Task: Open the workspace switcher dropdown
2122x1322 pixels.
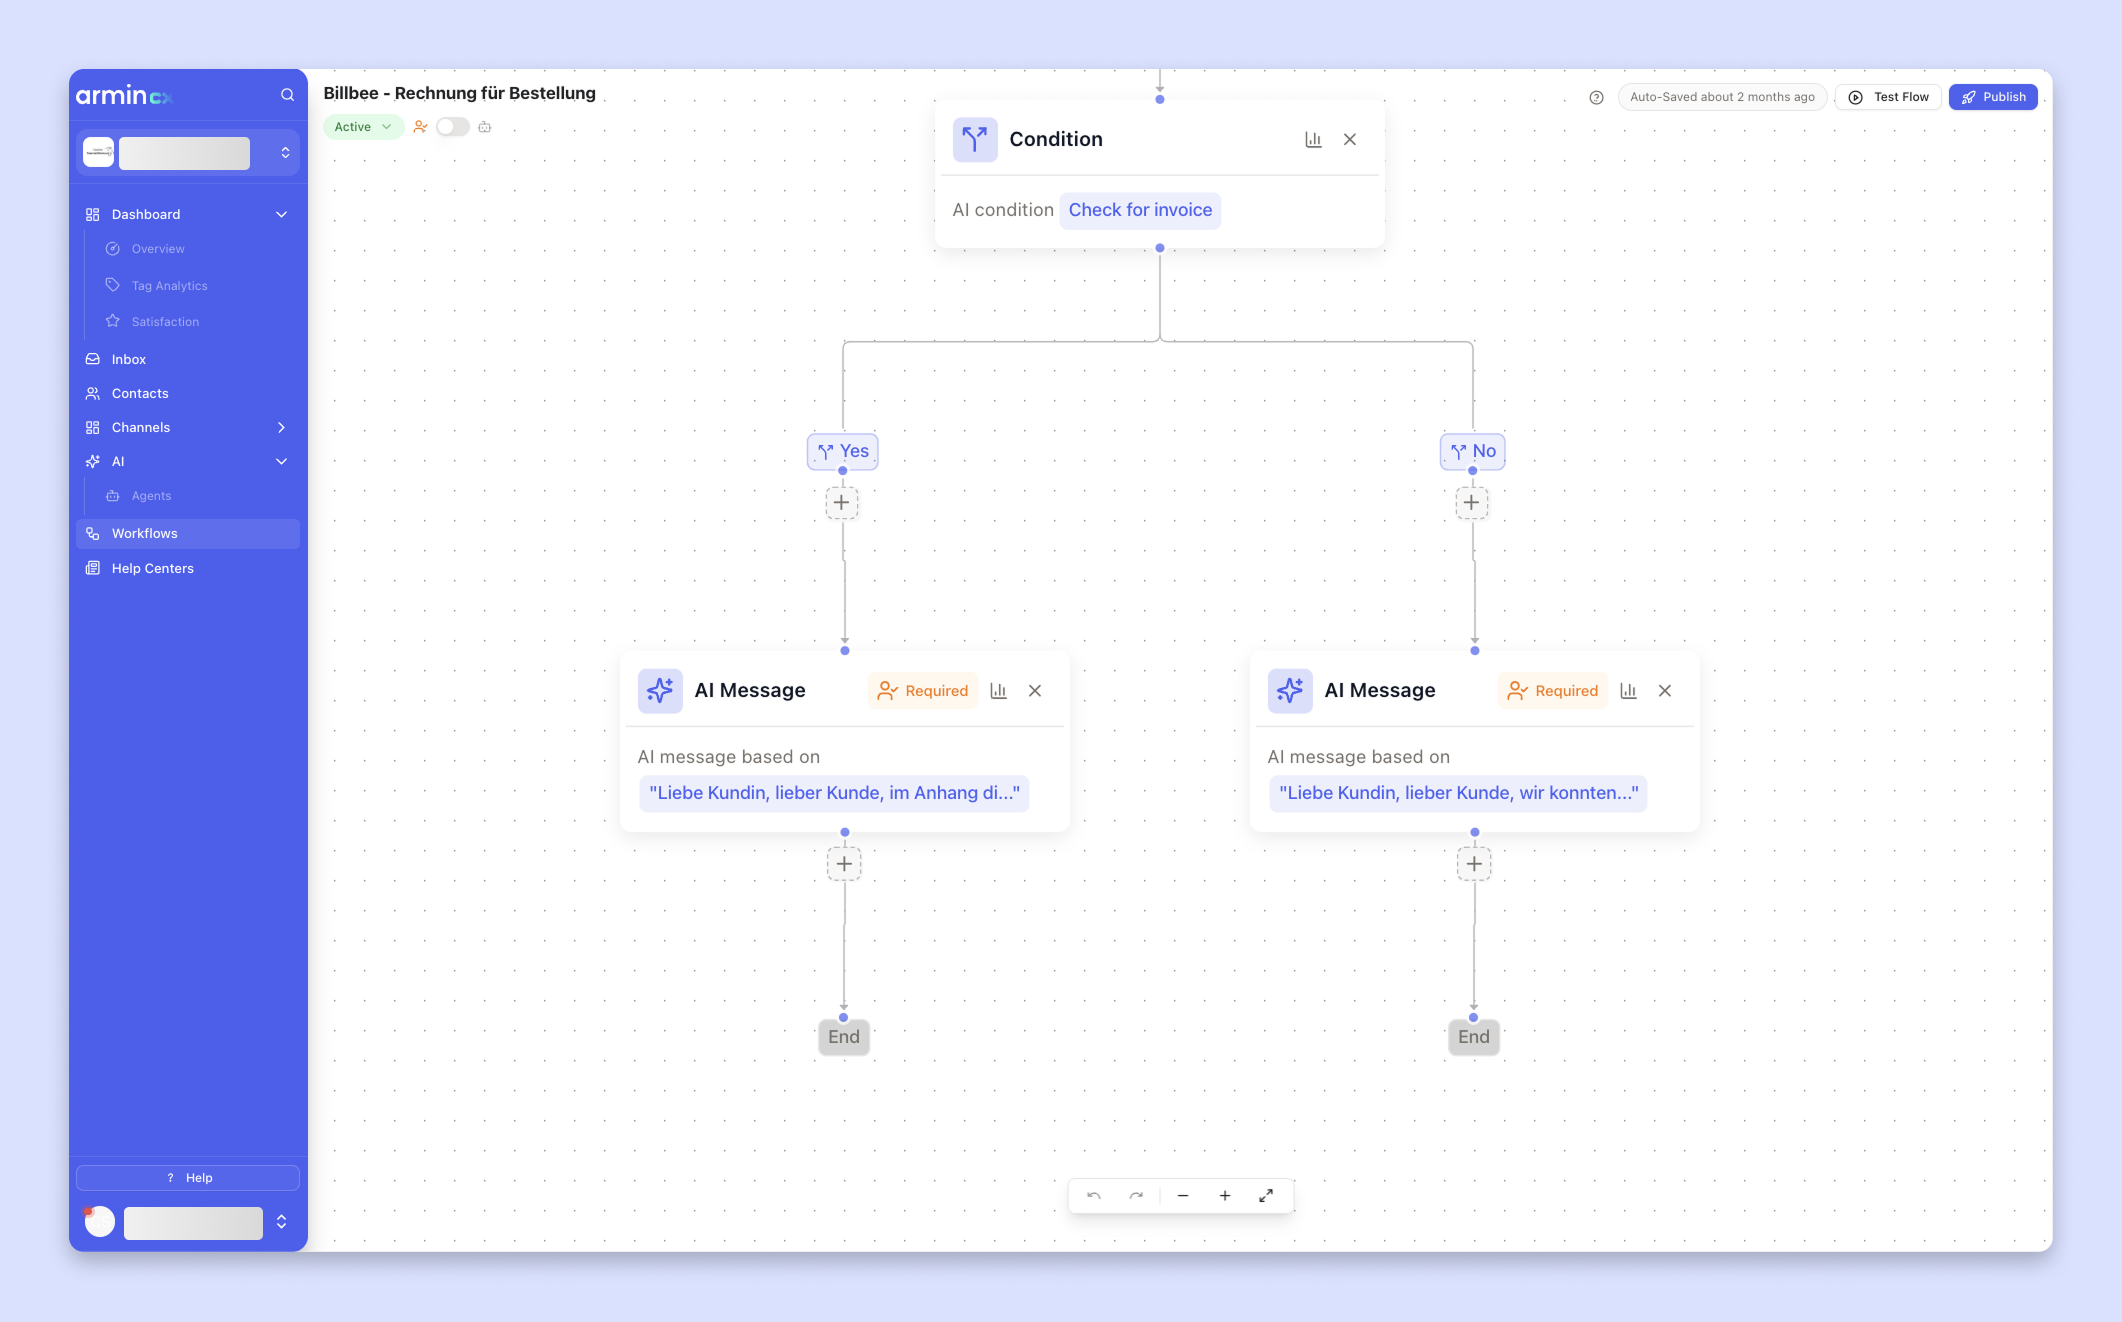Action: click(x=285, y=152)
